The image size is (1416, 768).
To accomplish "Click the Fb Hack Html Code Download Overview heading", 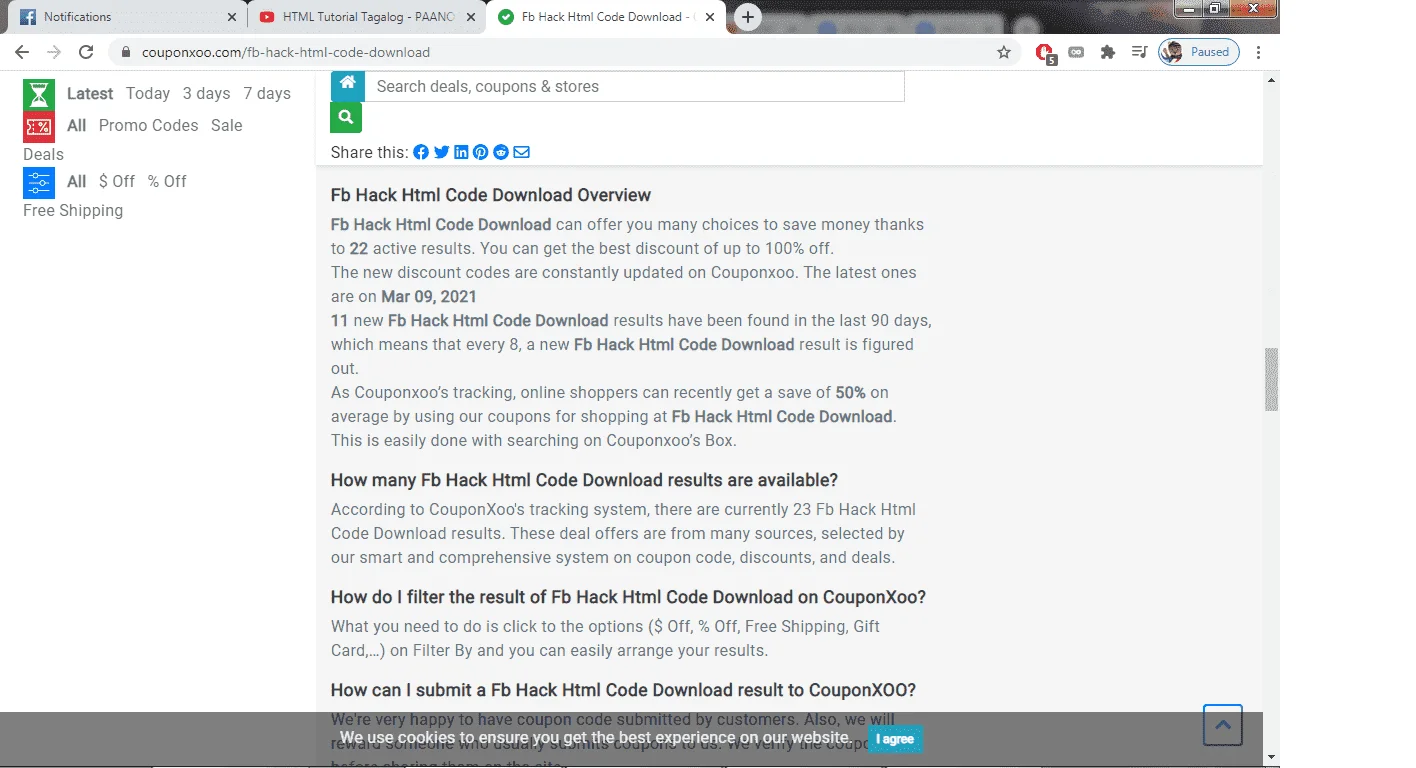I will [491, 195].
